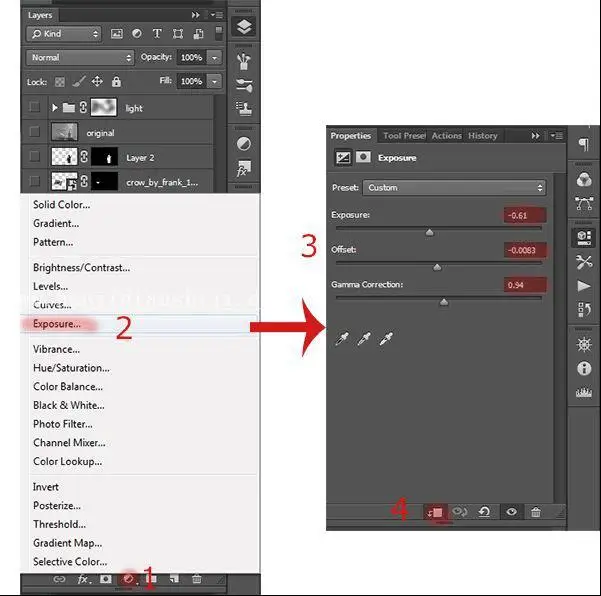Open the Opacity slider arrow
Screen dimensions: 601x596
[215, 58]
